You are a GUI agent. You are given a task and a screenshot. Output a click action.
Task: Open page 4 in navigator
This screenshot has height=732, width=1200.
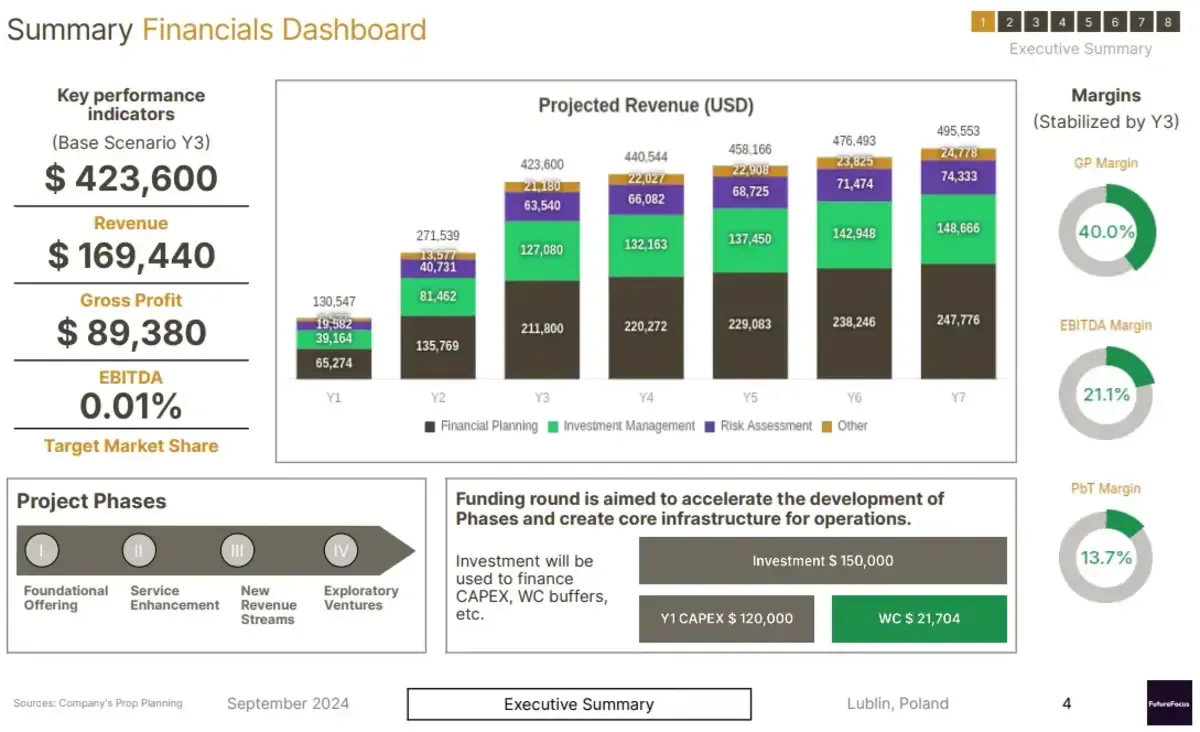click(x=1062, y=22)
